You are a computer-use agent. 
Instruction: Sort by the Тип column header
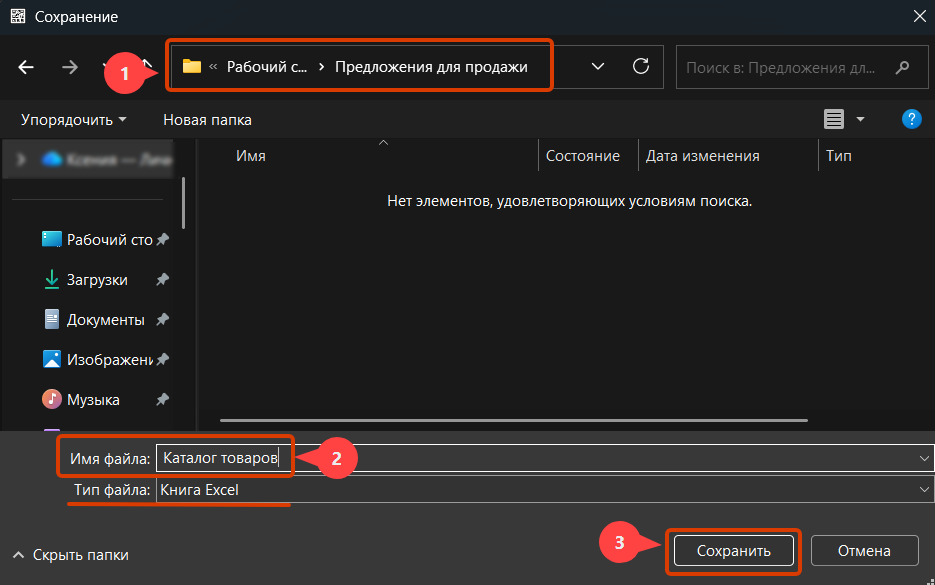click(838, 156)
